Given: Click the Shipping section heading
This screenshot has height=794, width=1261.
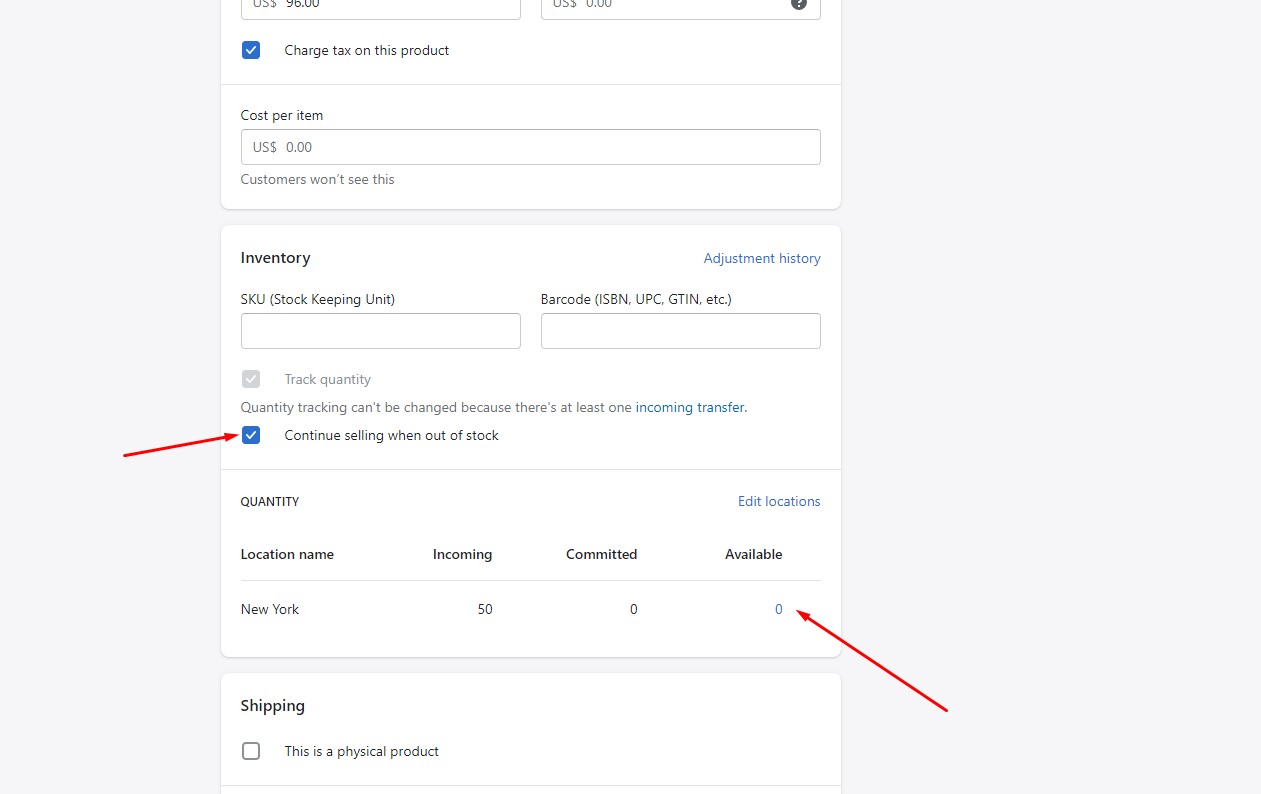Looking at the screenshot, I should [273, 706].
